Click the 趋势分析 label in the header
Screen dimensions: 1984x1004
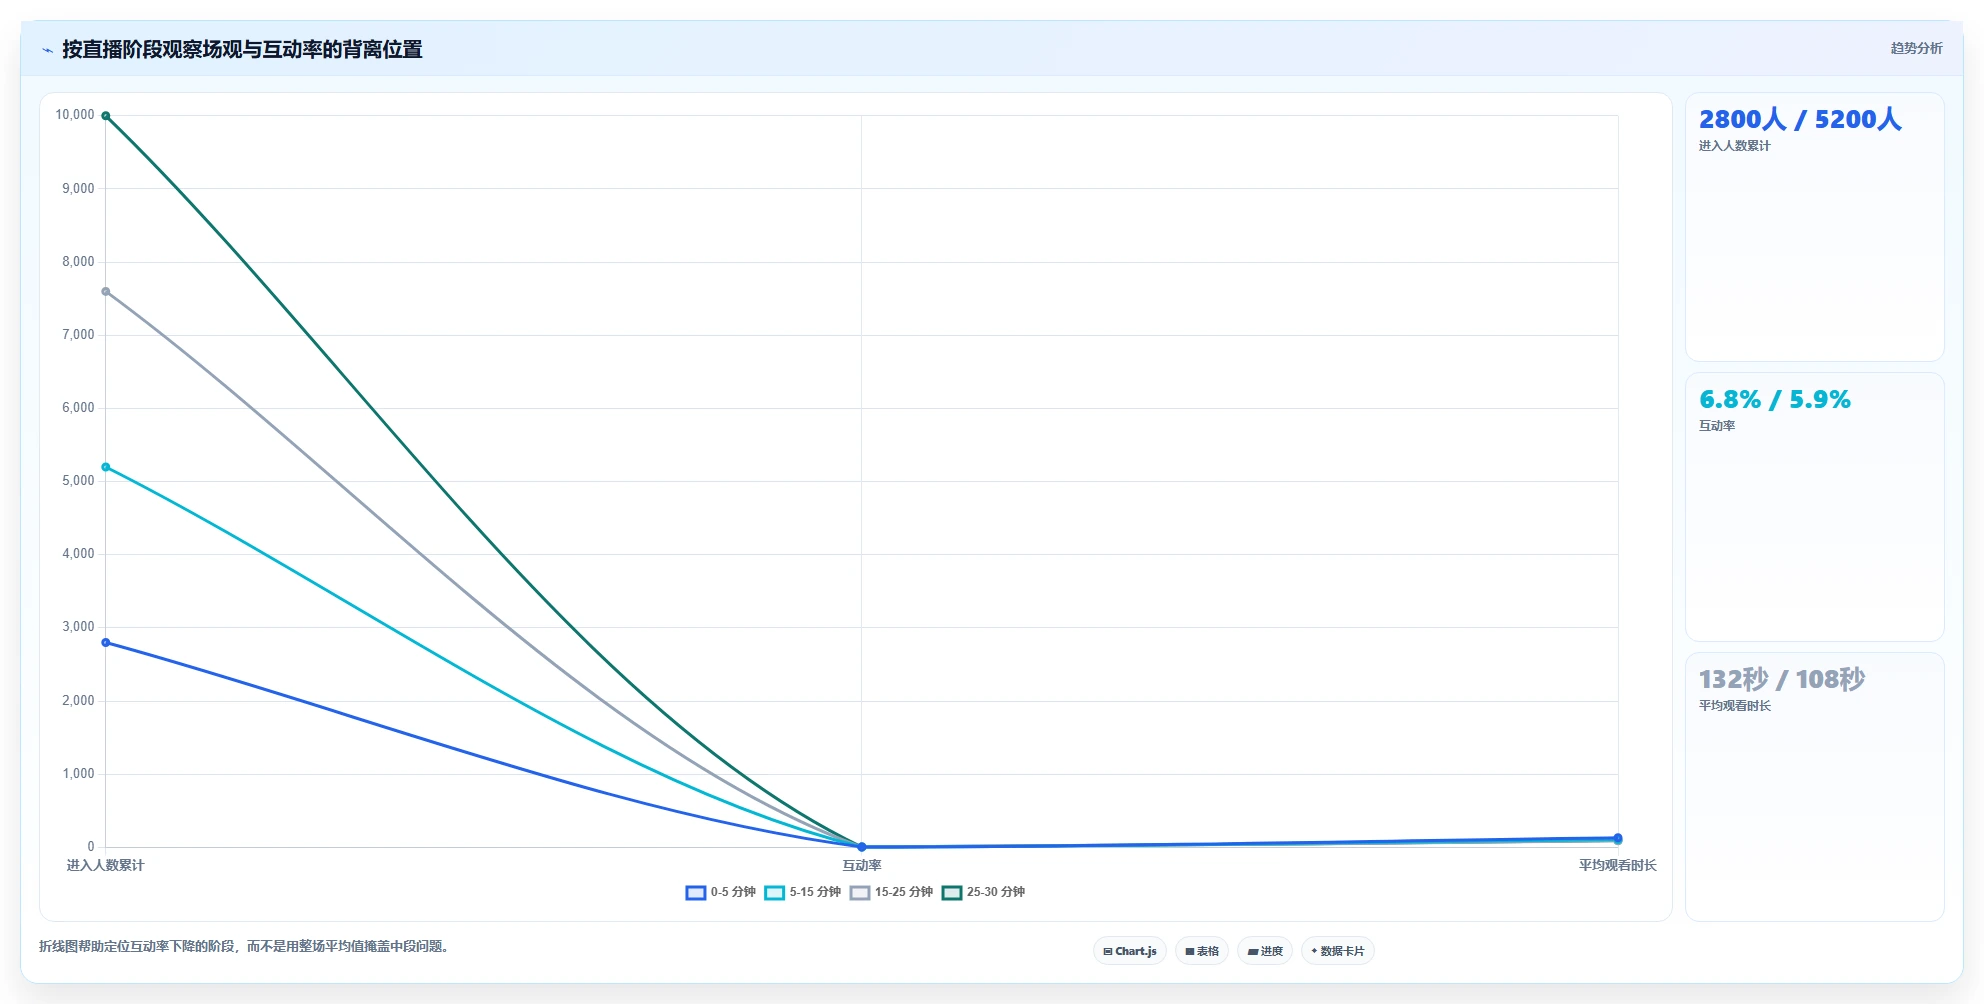(1916, 48)
